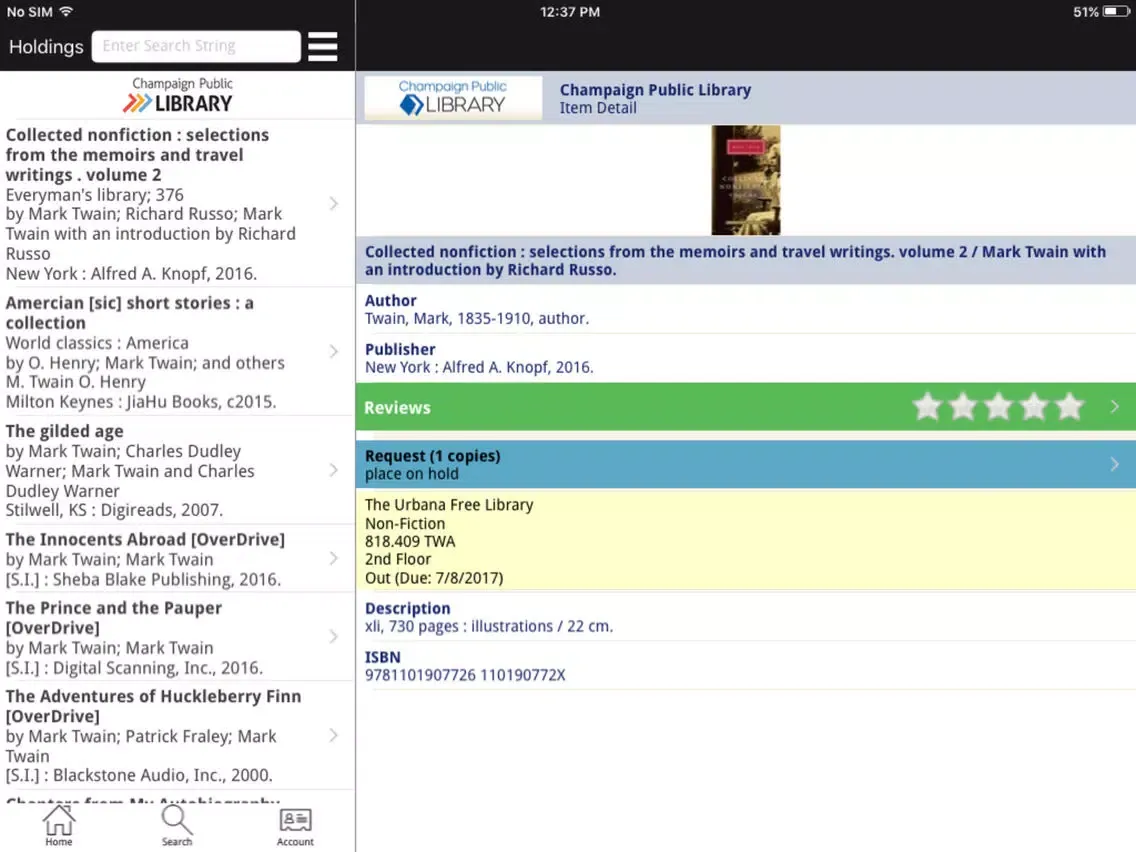This screenshot has width=1136, height=852.
Task: Open the green Reviews bar
Action: 746,407
